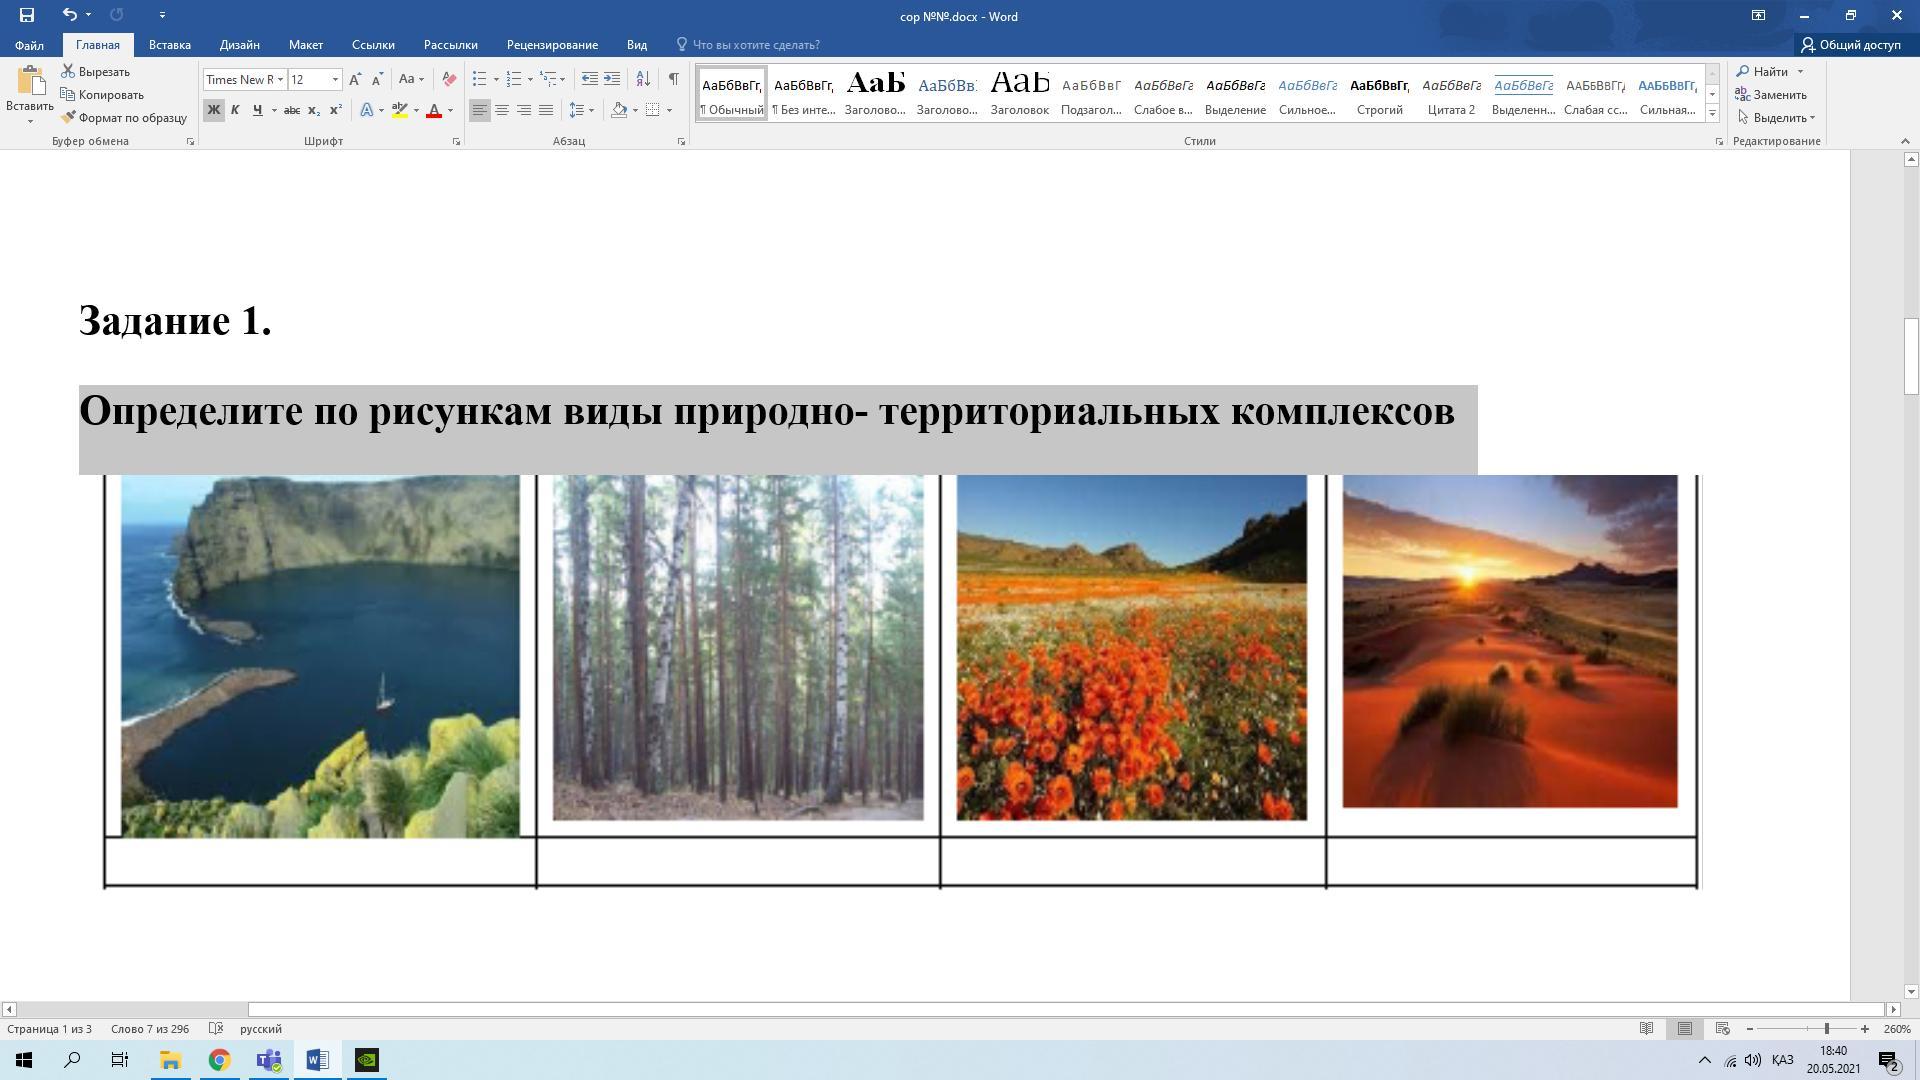Switch to the Рецензирование tab
Image resolution: width=1920 pixels, height=1080 pixels.
coord(552,45)
